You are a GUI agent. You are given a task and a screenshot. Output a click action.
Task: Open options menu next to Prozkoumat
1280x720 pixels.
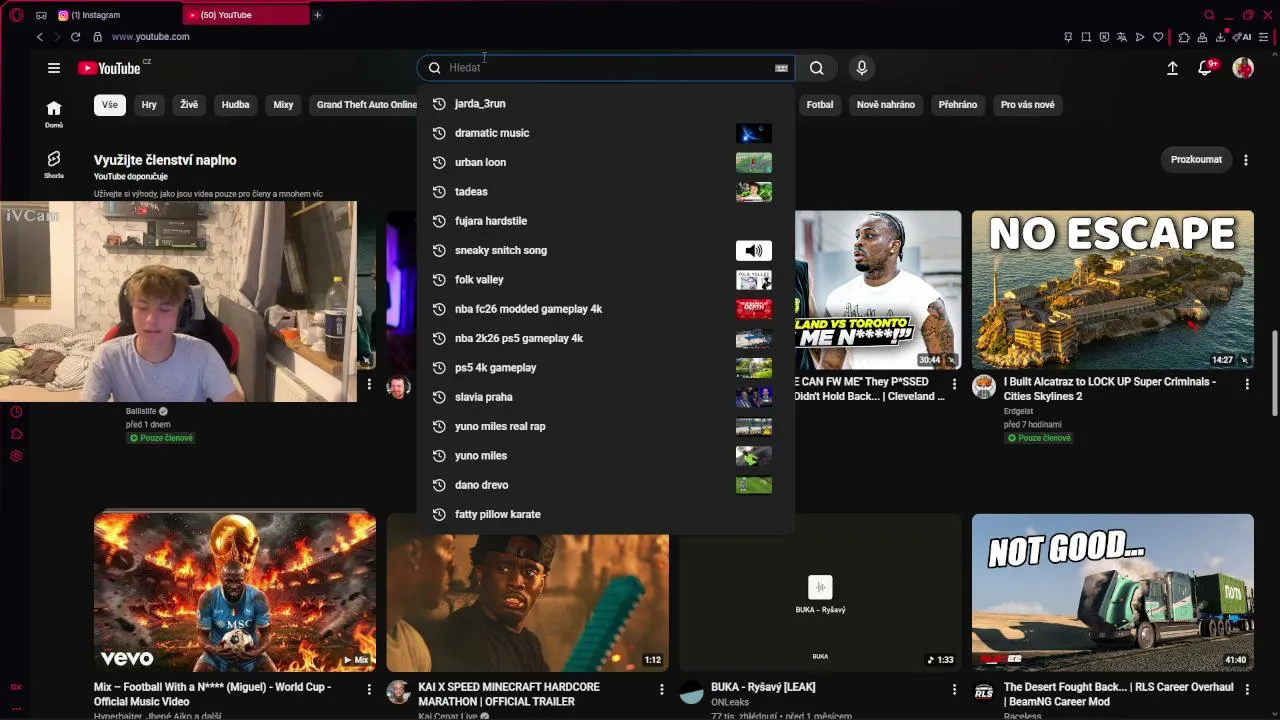click(x=1246, y=160)
